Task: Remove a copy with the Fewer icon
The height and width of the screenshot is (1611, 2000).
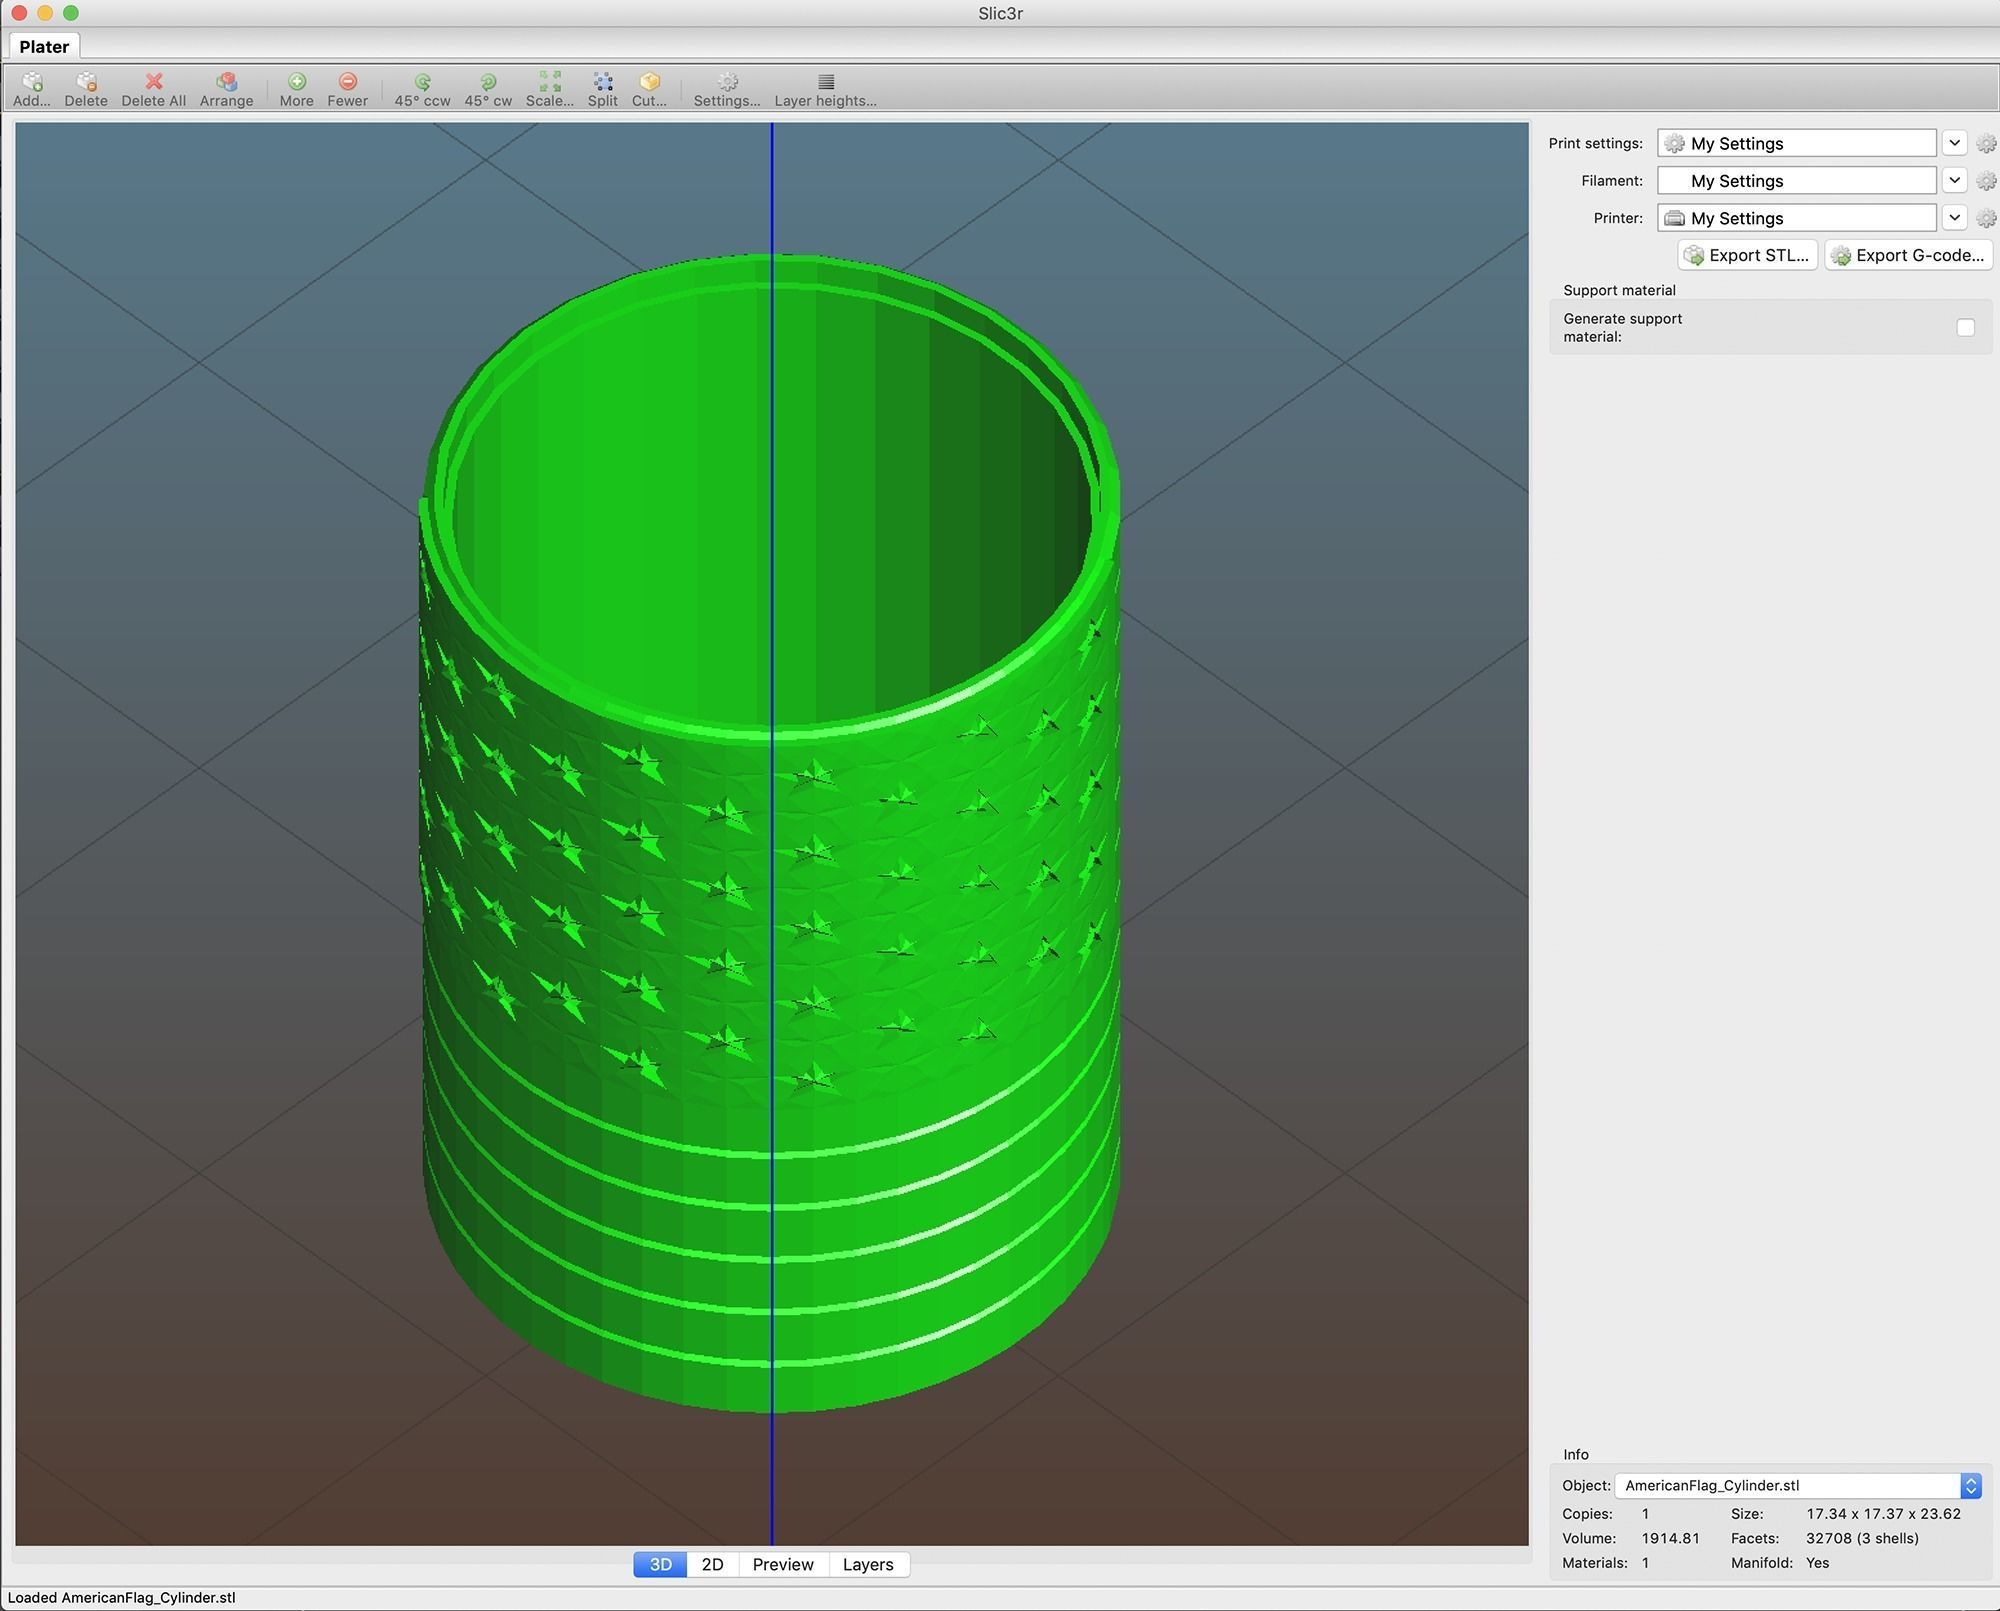Action: point(348,81)
